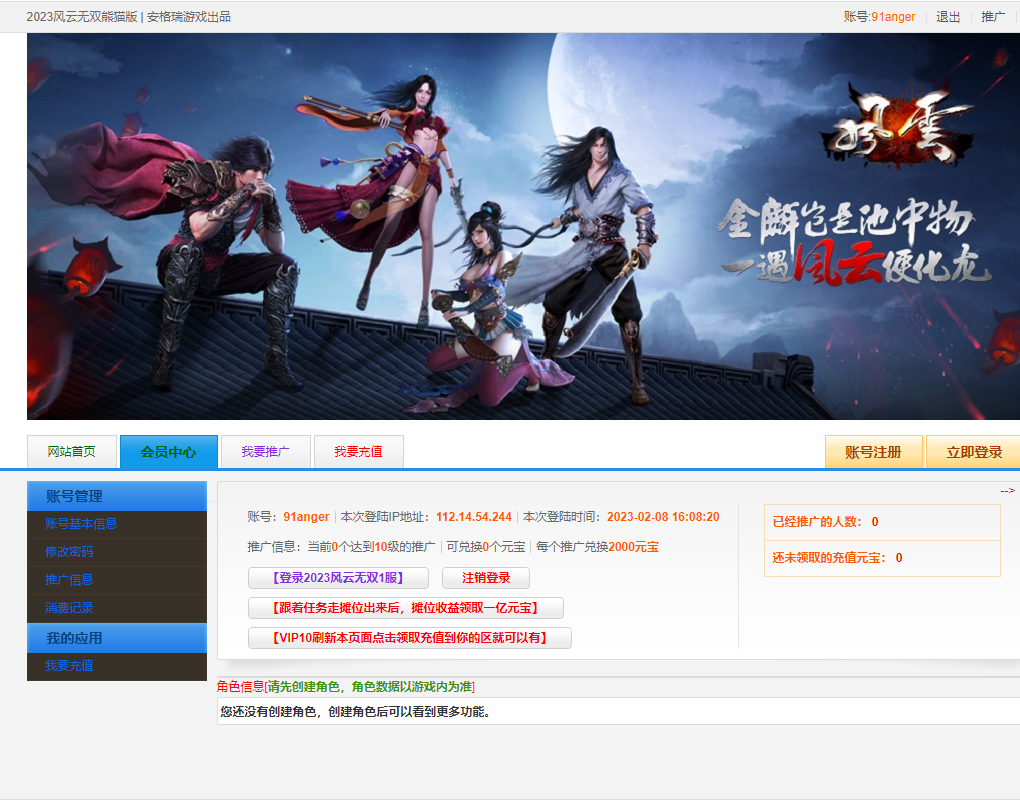Click the 立即登录 button
1020x807 pixels.
click(973, 452)
